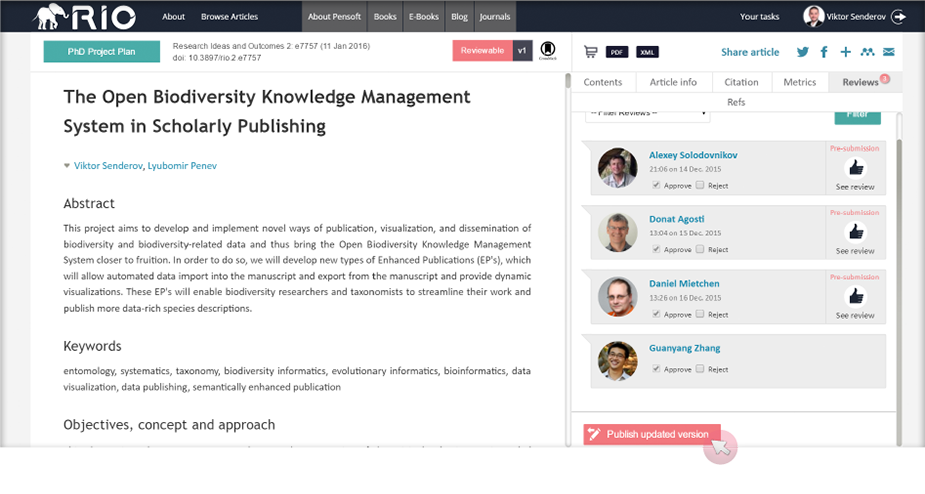Open the E-Books menu item
Viewport: 925px width, 494px height.
424,17
